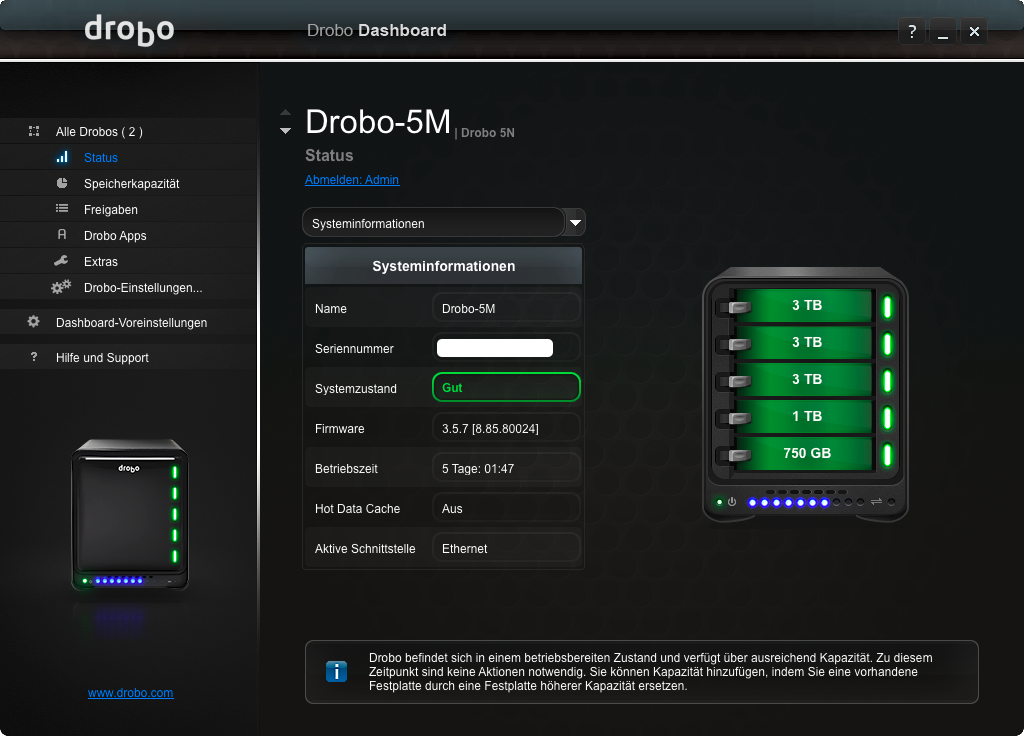Open Hilfe und Support
This screenshot has height=736, width=1024.
[102, 358]
